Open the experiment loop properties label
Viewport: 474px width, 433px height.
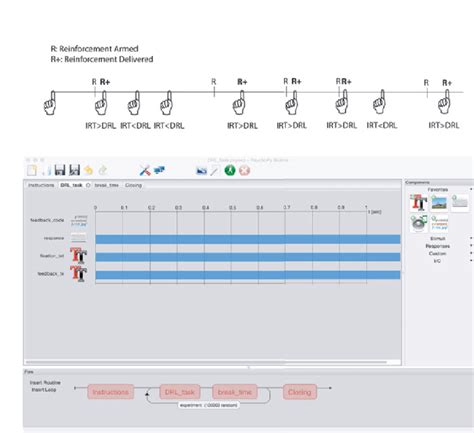[x=209, y=405]
